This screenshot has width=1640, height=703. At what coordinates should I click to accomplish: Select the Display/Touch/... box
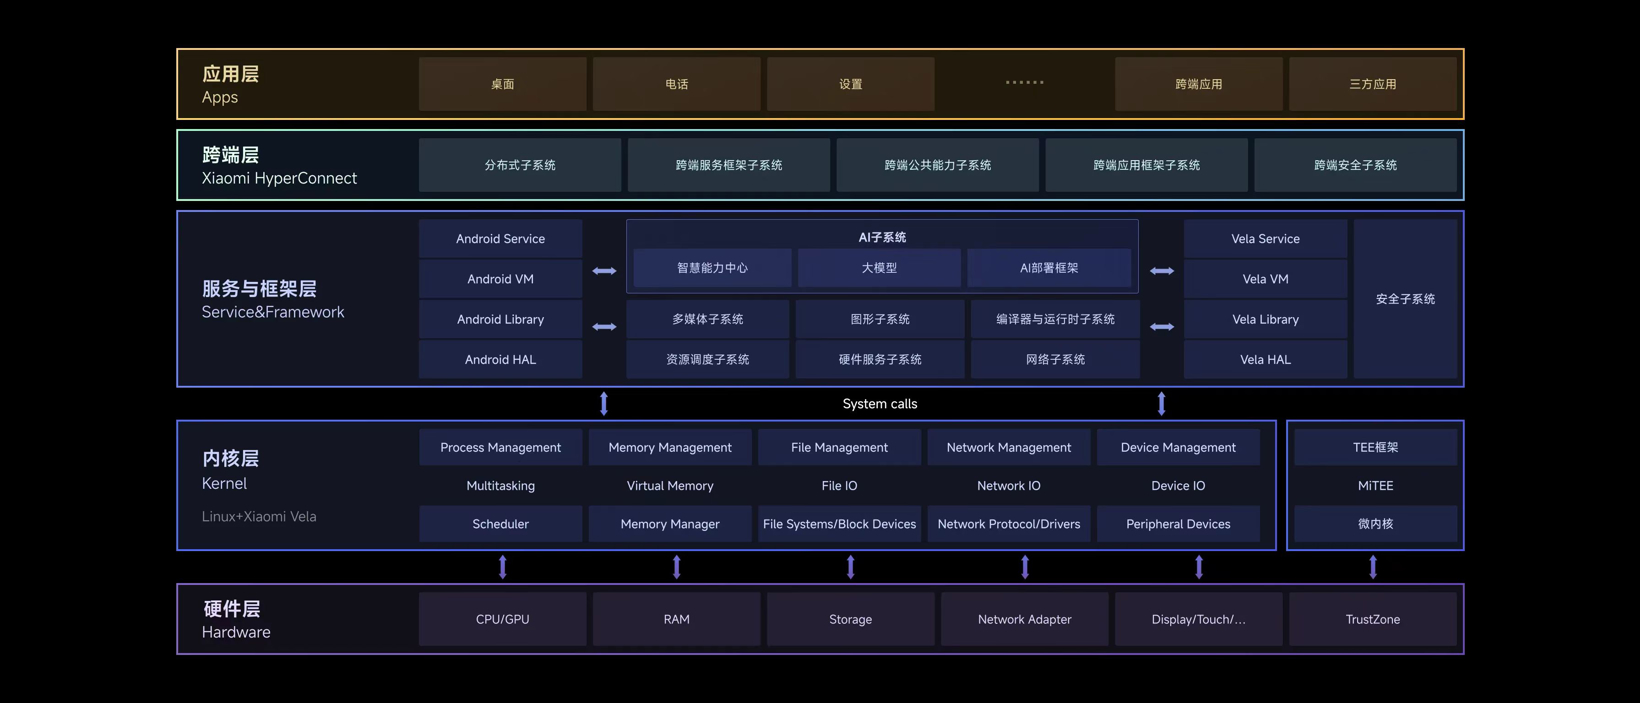point(1198,619)
